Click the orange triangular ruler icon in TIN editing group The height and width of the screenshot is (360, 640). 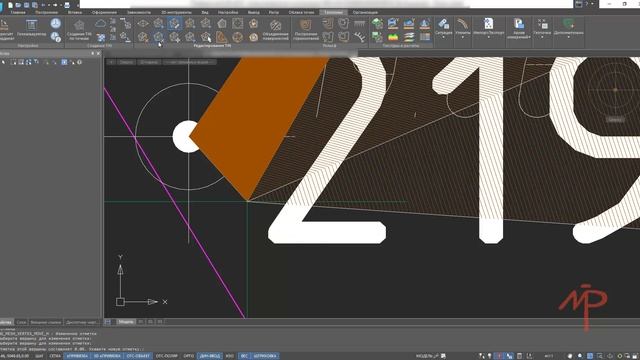(222, 37)
